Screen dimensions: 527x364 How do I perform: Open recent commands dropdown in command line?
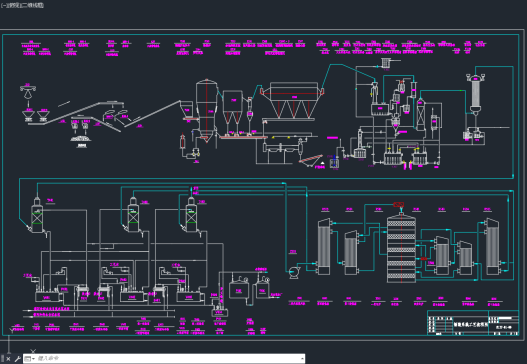click(x=30, y=359)
